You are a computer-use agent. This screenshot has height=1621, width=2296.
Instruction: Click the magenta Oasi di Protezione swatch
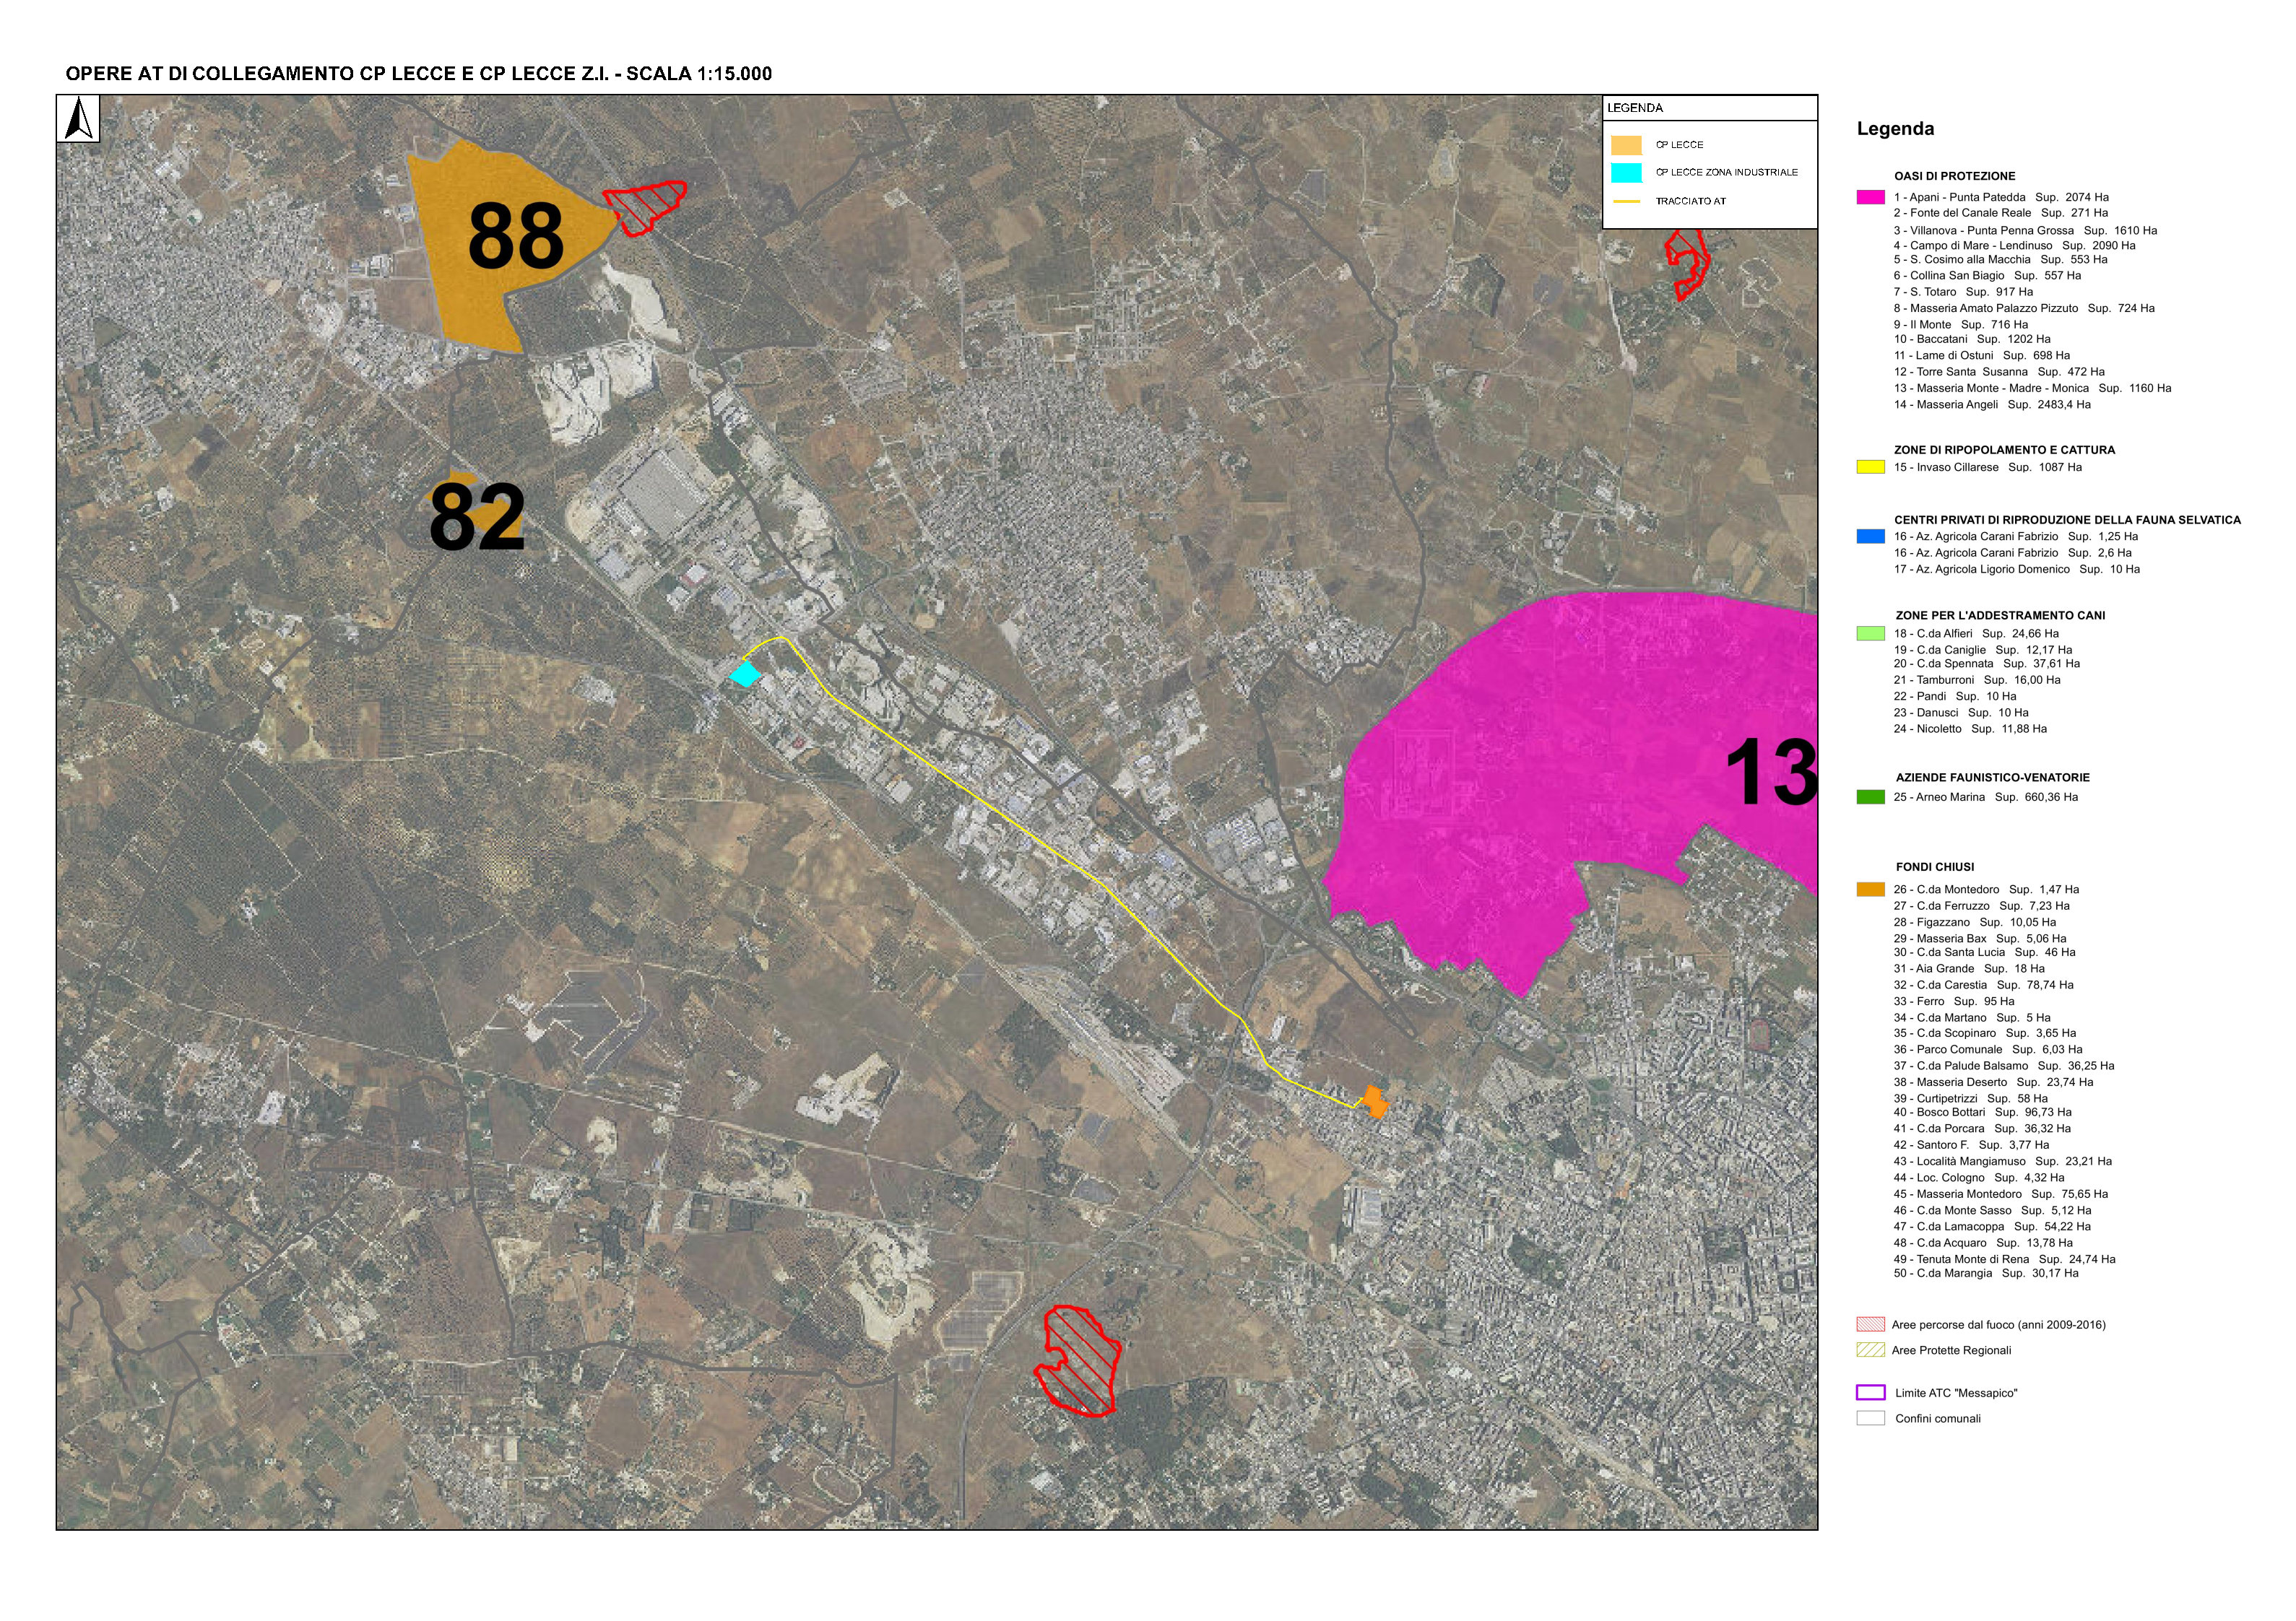[x=1870, y=197]
